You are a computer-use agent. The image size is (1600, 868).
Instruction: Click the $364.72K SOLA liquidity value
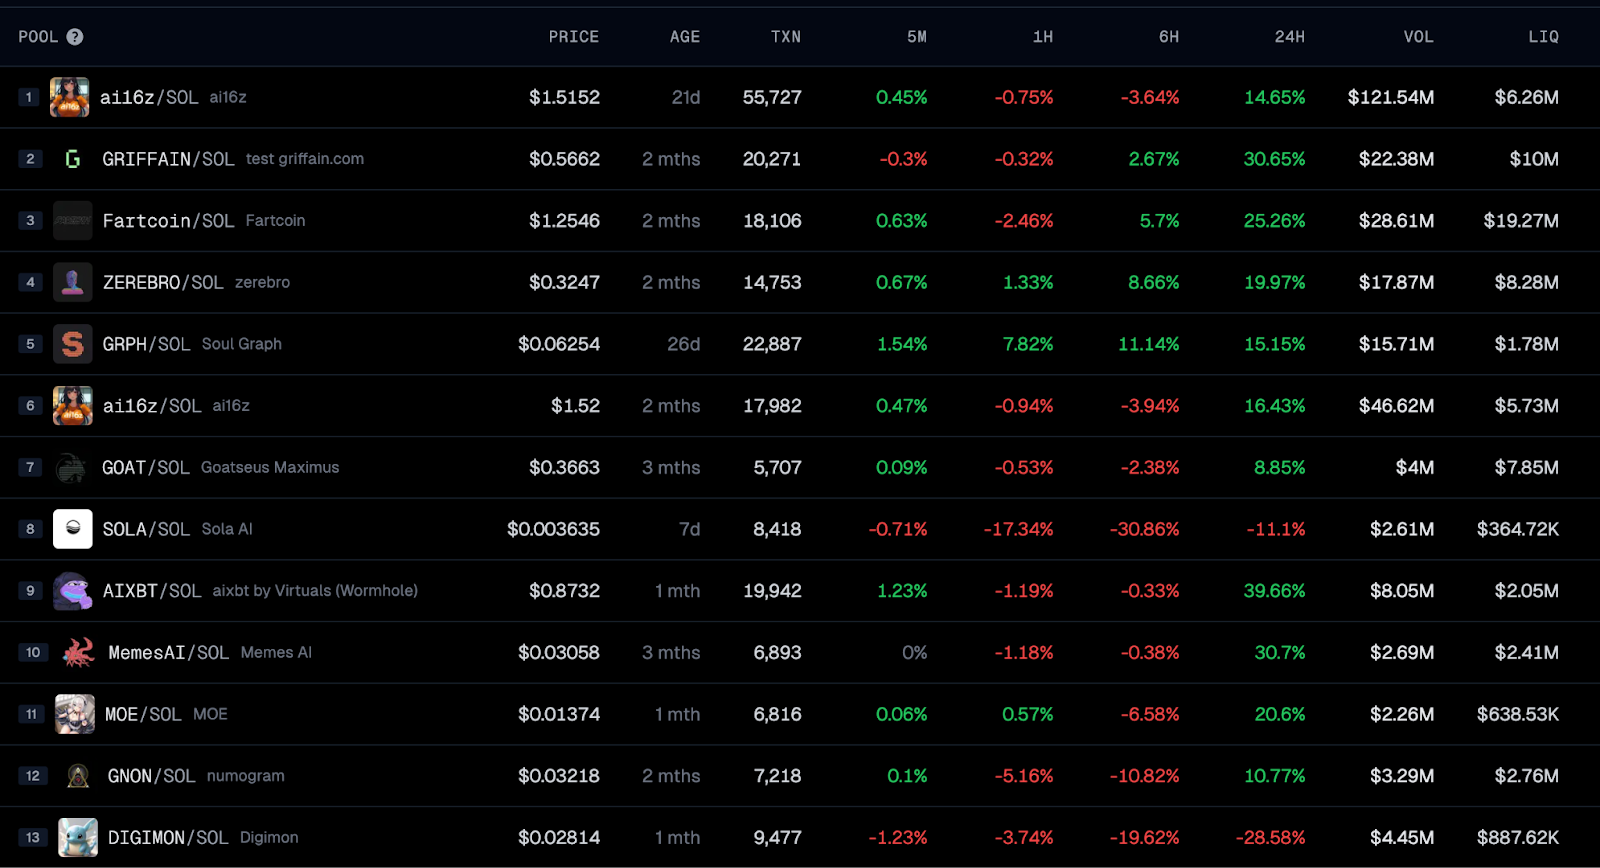(x=1518, y=529)
